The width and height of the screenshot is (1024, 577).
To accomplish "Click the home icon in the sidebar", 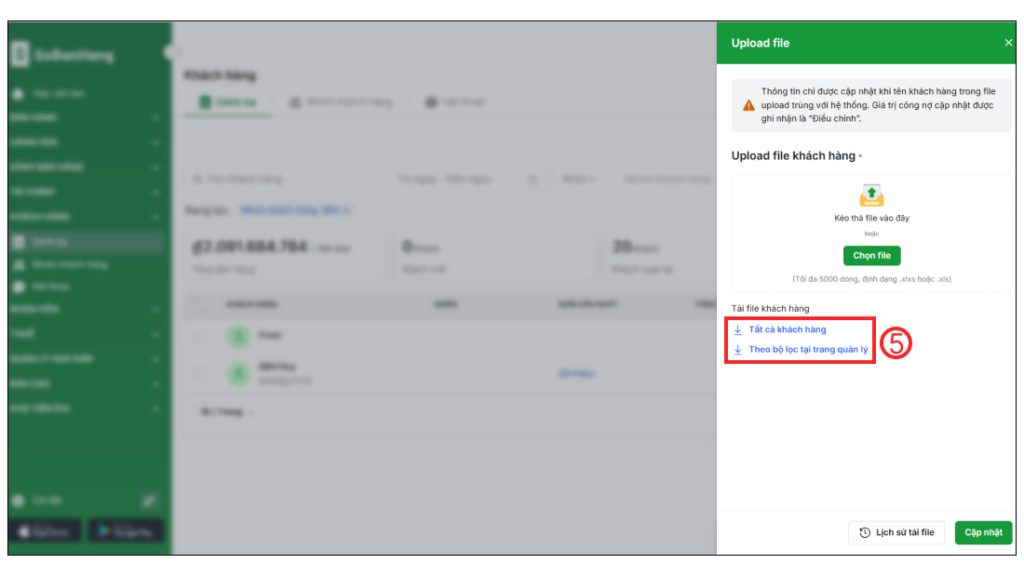I will coord(18,93).
